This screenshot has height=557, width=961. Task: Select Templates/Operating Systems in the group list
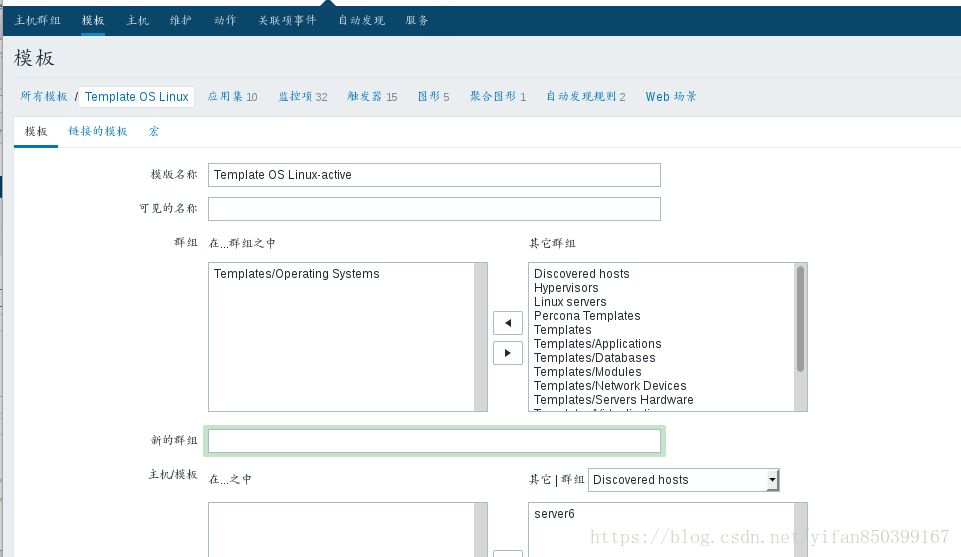coord(297,274)
